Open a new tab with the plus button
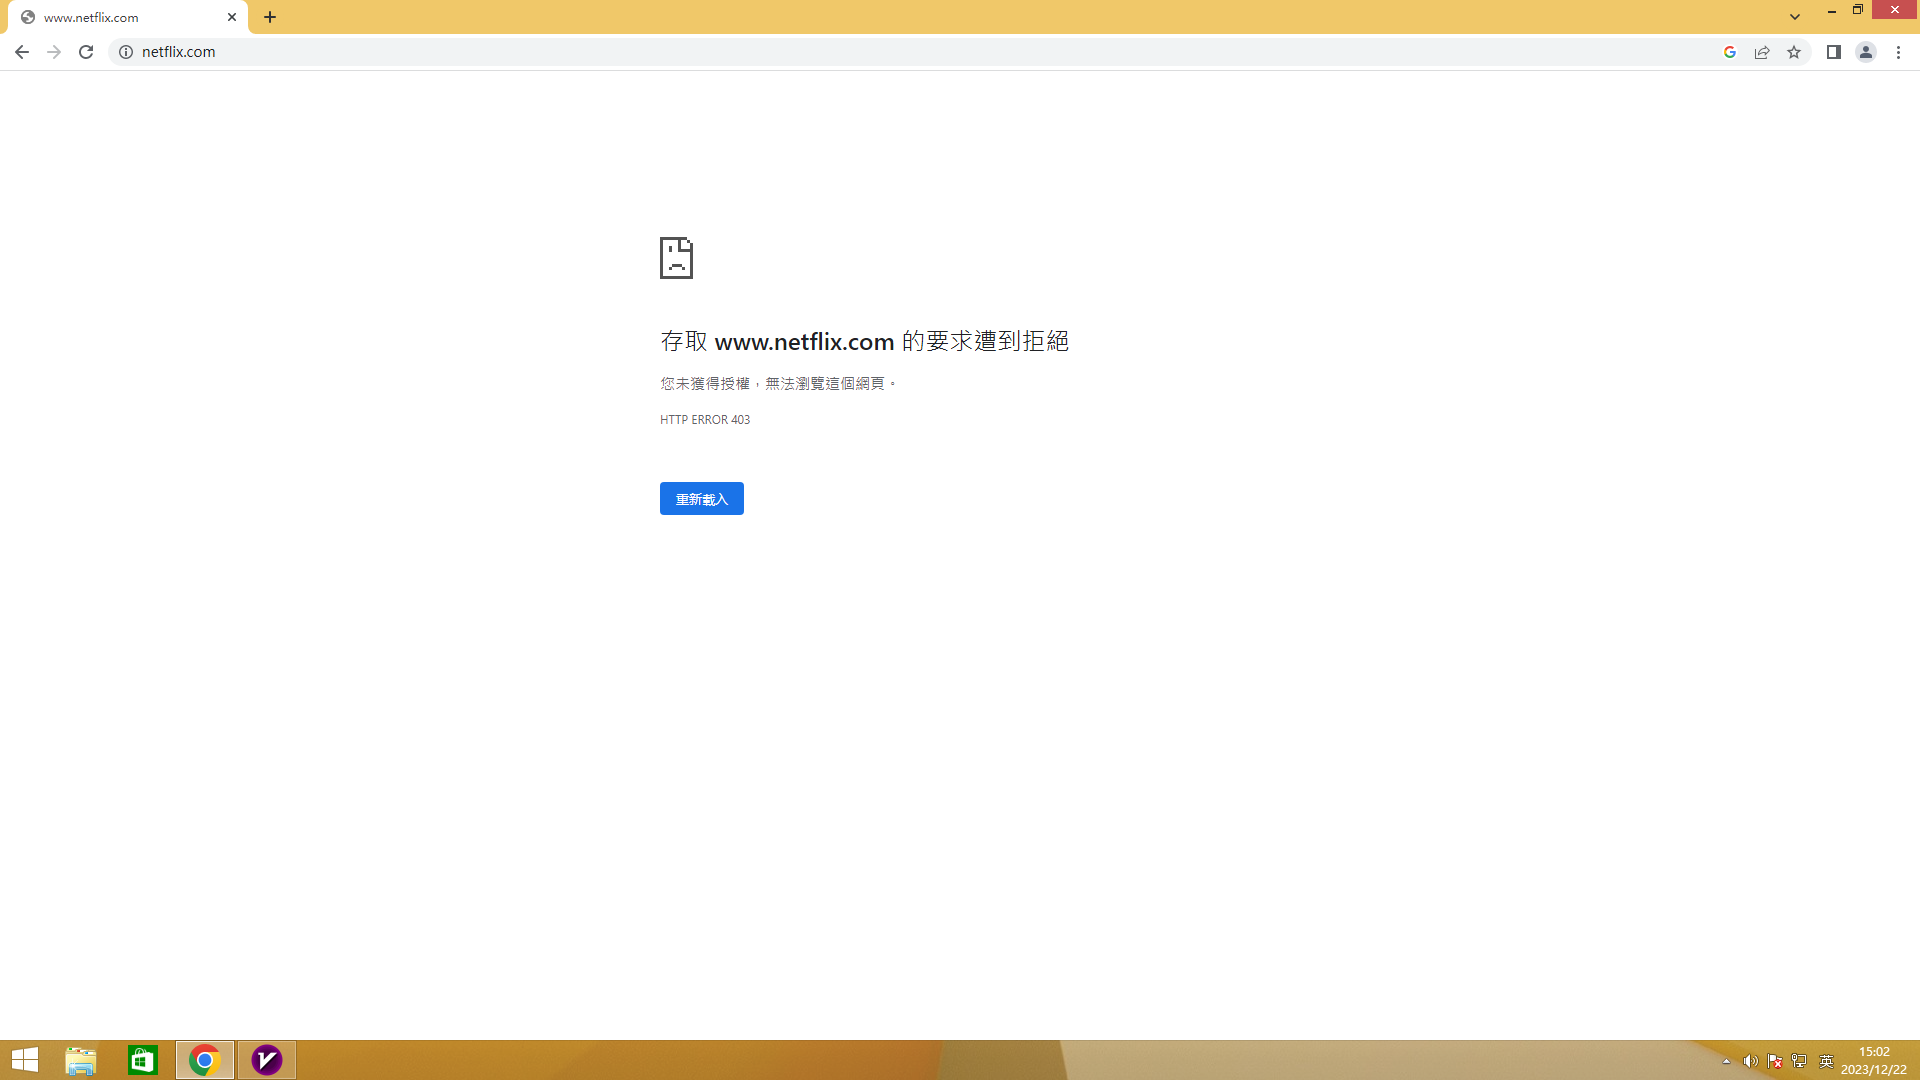Image resolution: width=1920 pixels, height=1080 pixels. point(270,17)
